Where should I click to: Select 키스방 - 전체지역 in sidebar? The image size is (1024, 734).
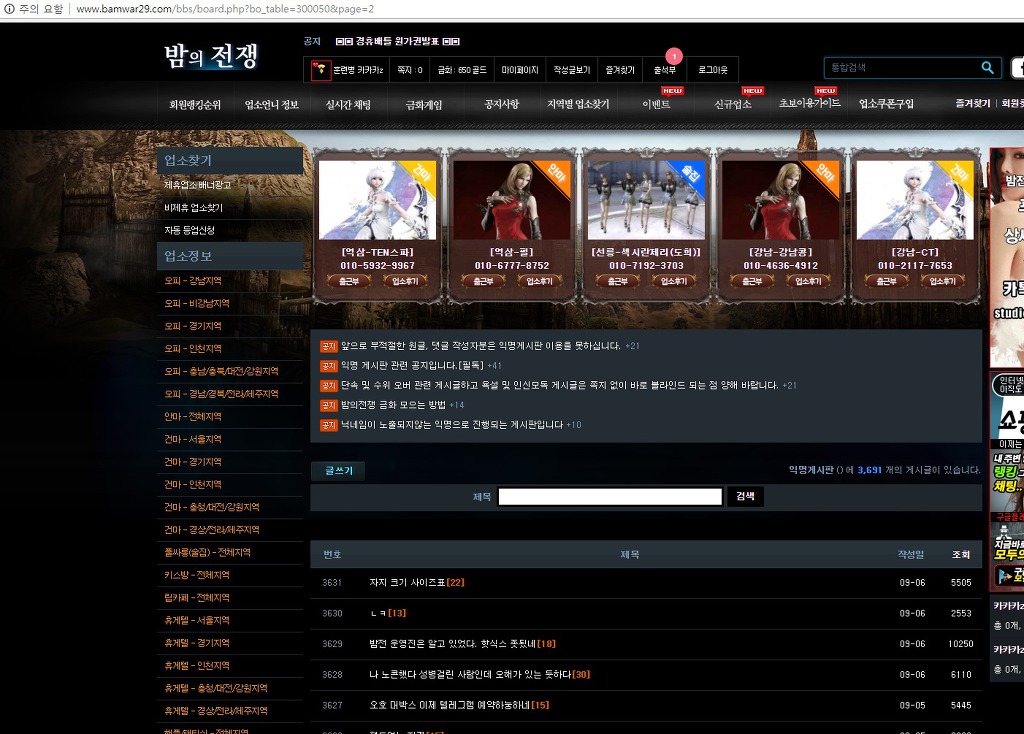coord(197,575)
